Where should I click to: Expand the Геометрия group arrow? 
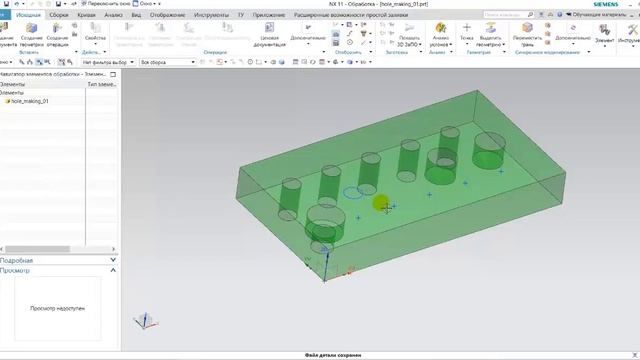tap(504, 52)
